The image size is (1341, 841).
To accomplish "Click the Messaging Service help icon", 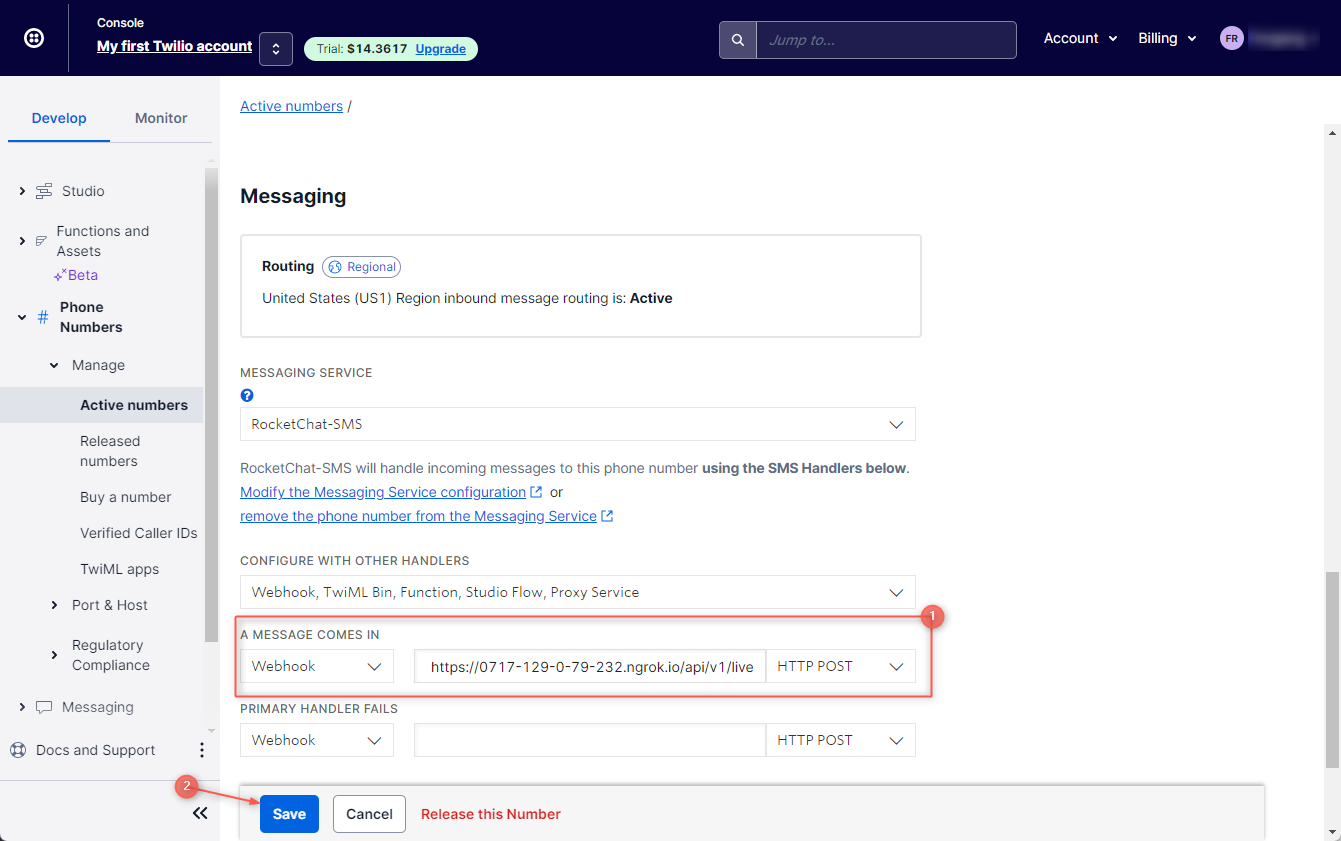I will pyautogui.click(x=247, y=395).
